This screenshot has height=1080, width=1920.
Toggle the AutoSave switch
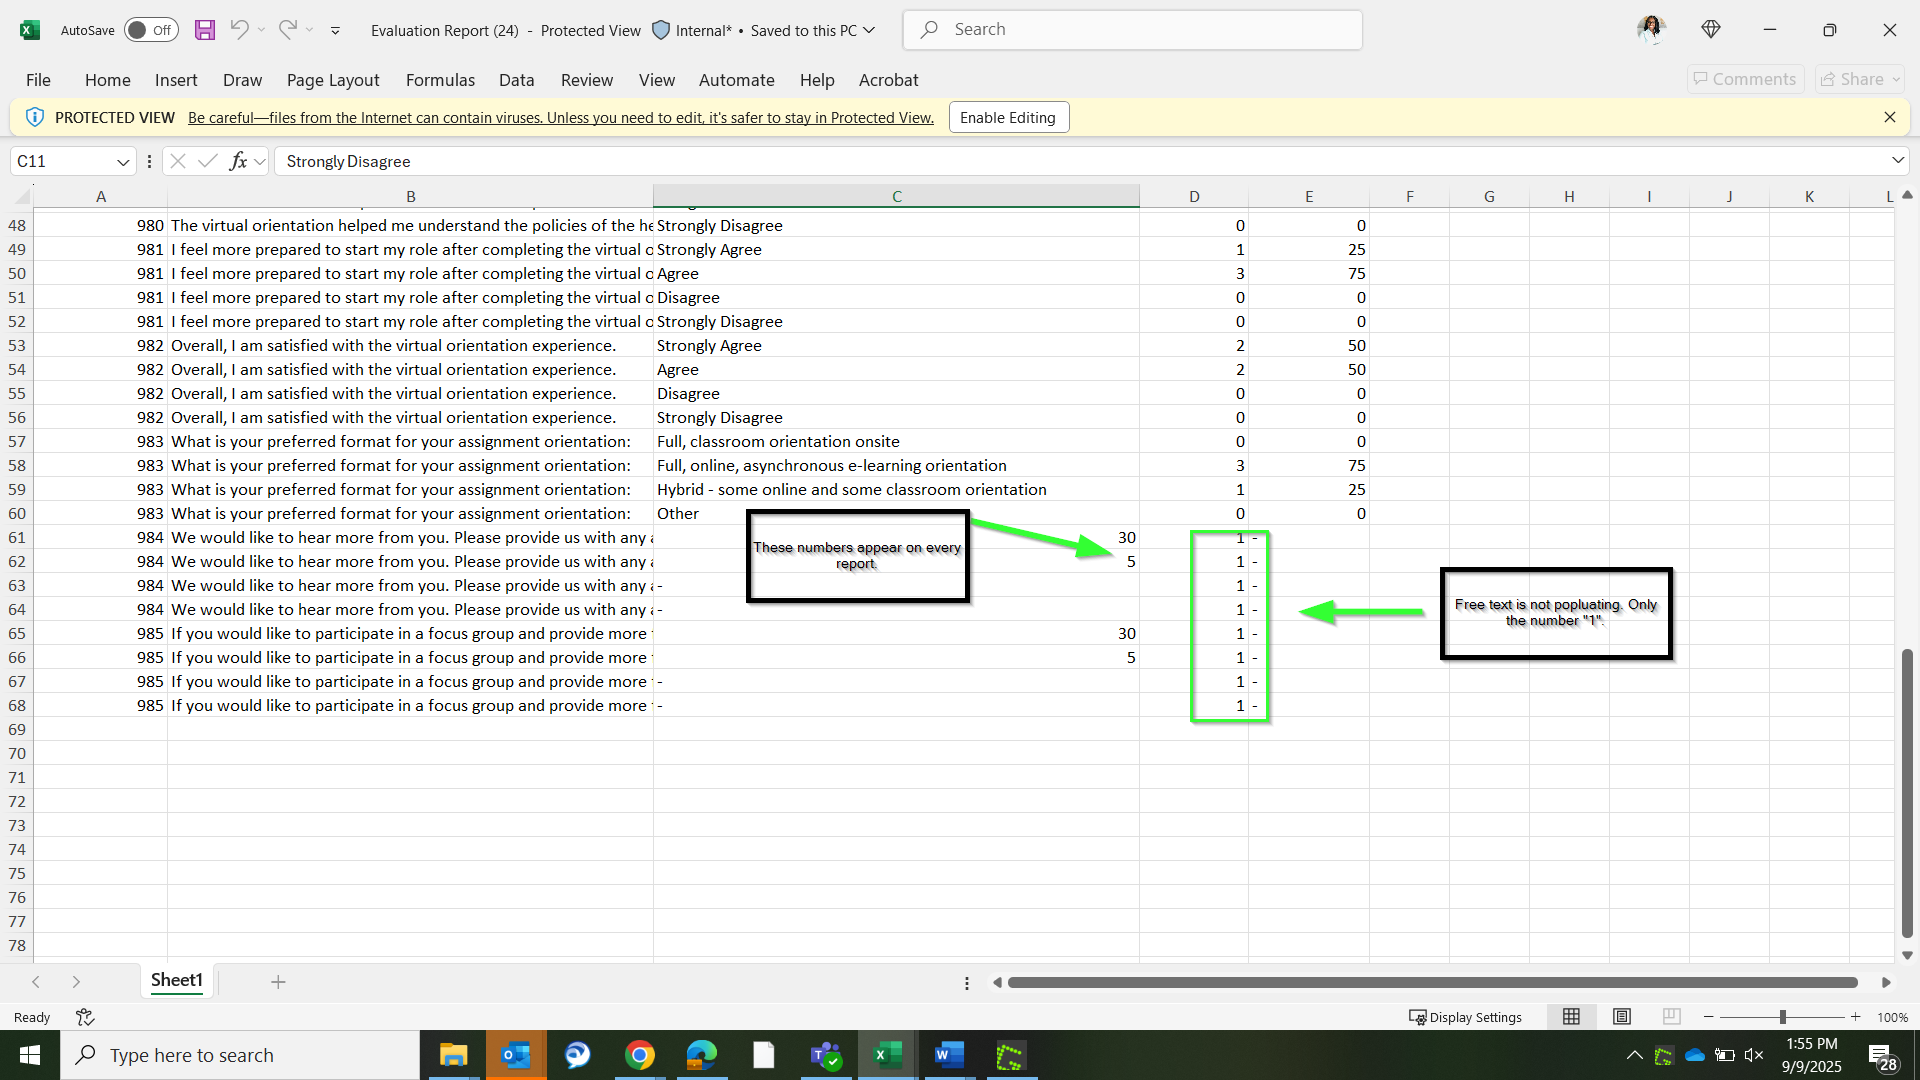click(x=151, y=30)
